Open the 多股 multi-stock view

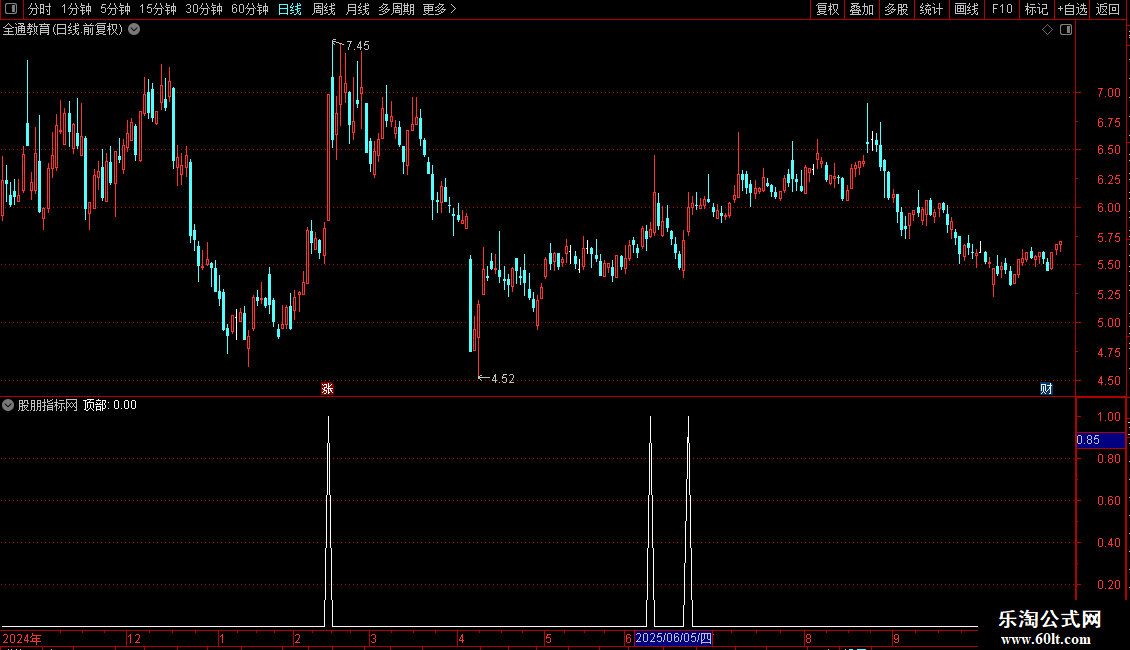coord(896,9)
